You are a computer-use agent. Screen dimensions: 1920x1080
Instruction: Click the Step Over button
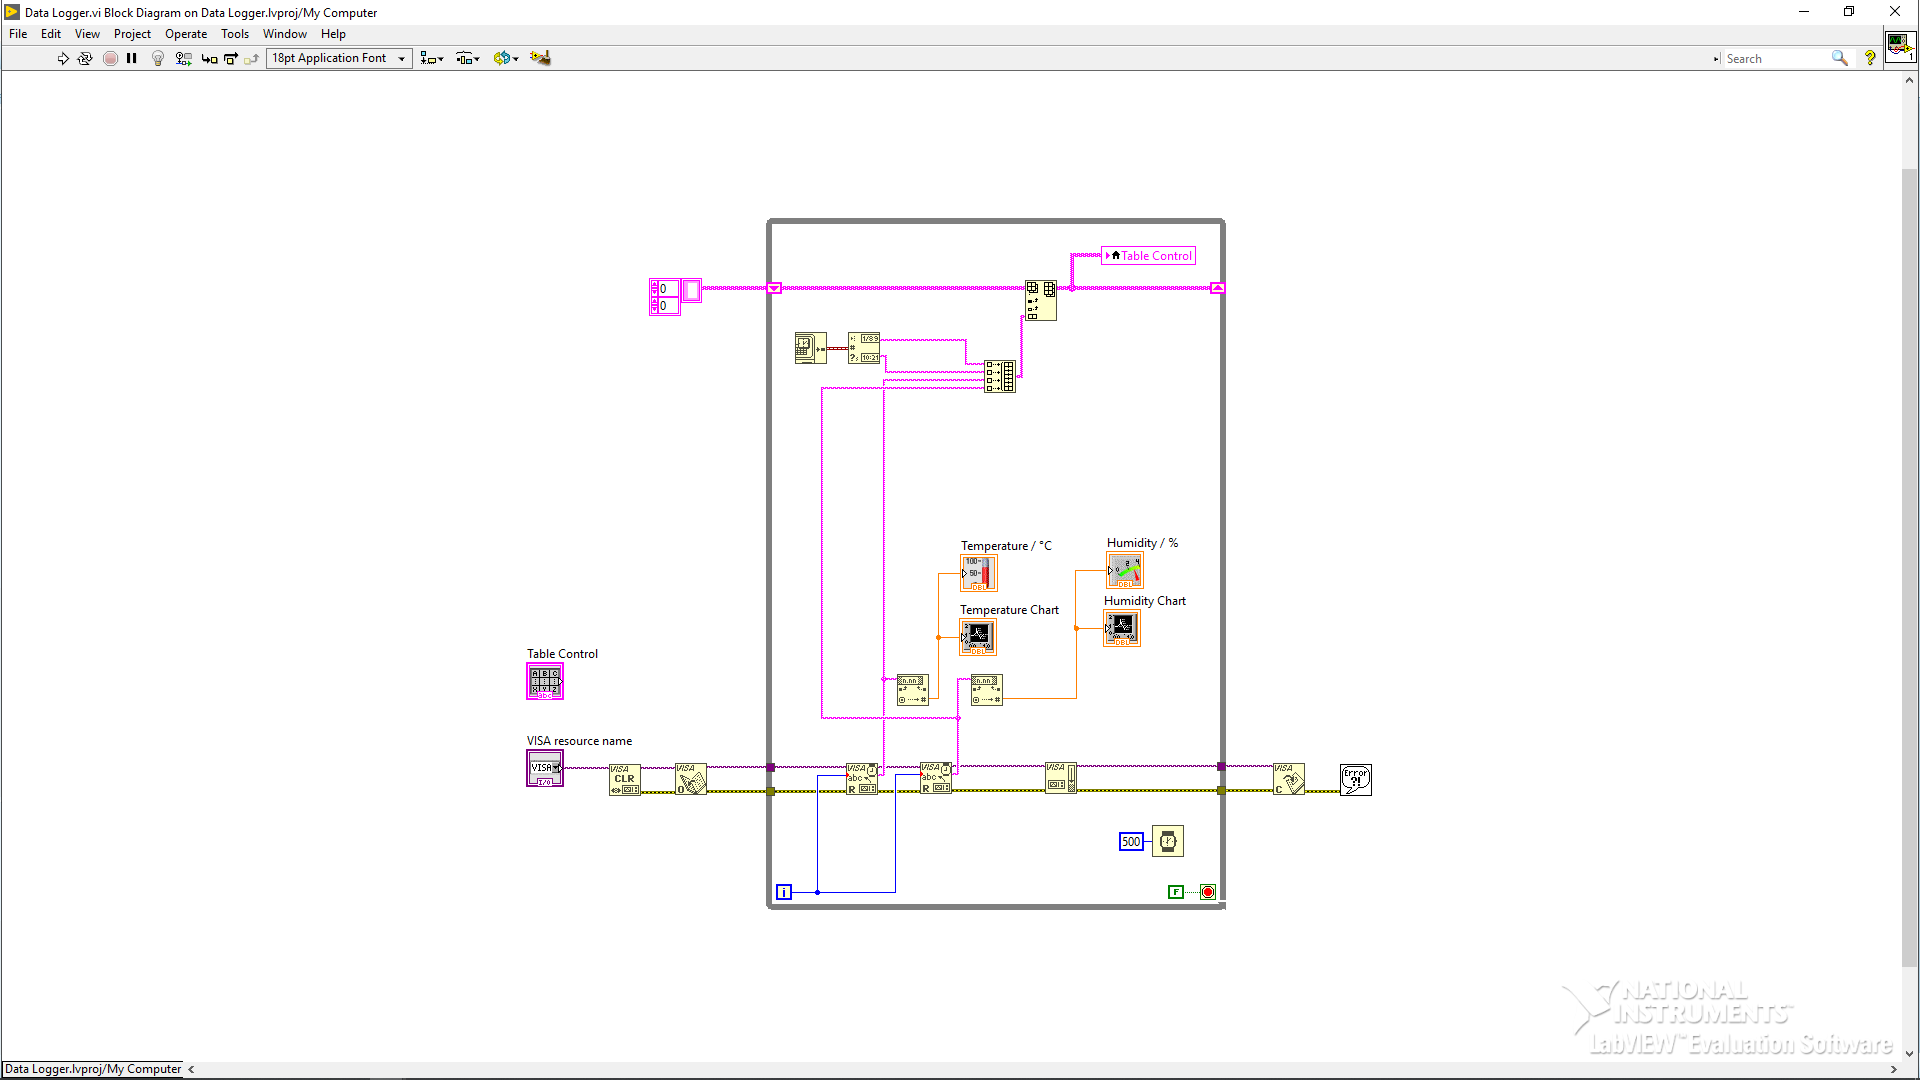click(231, 58)
